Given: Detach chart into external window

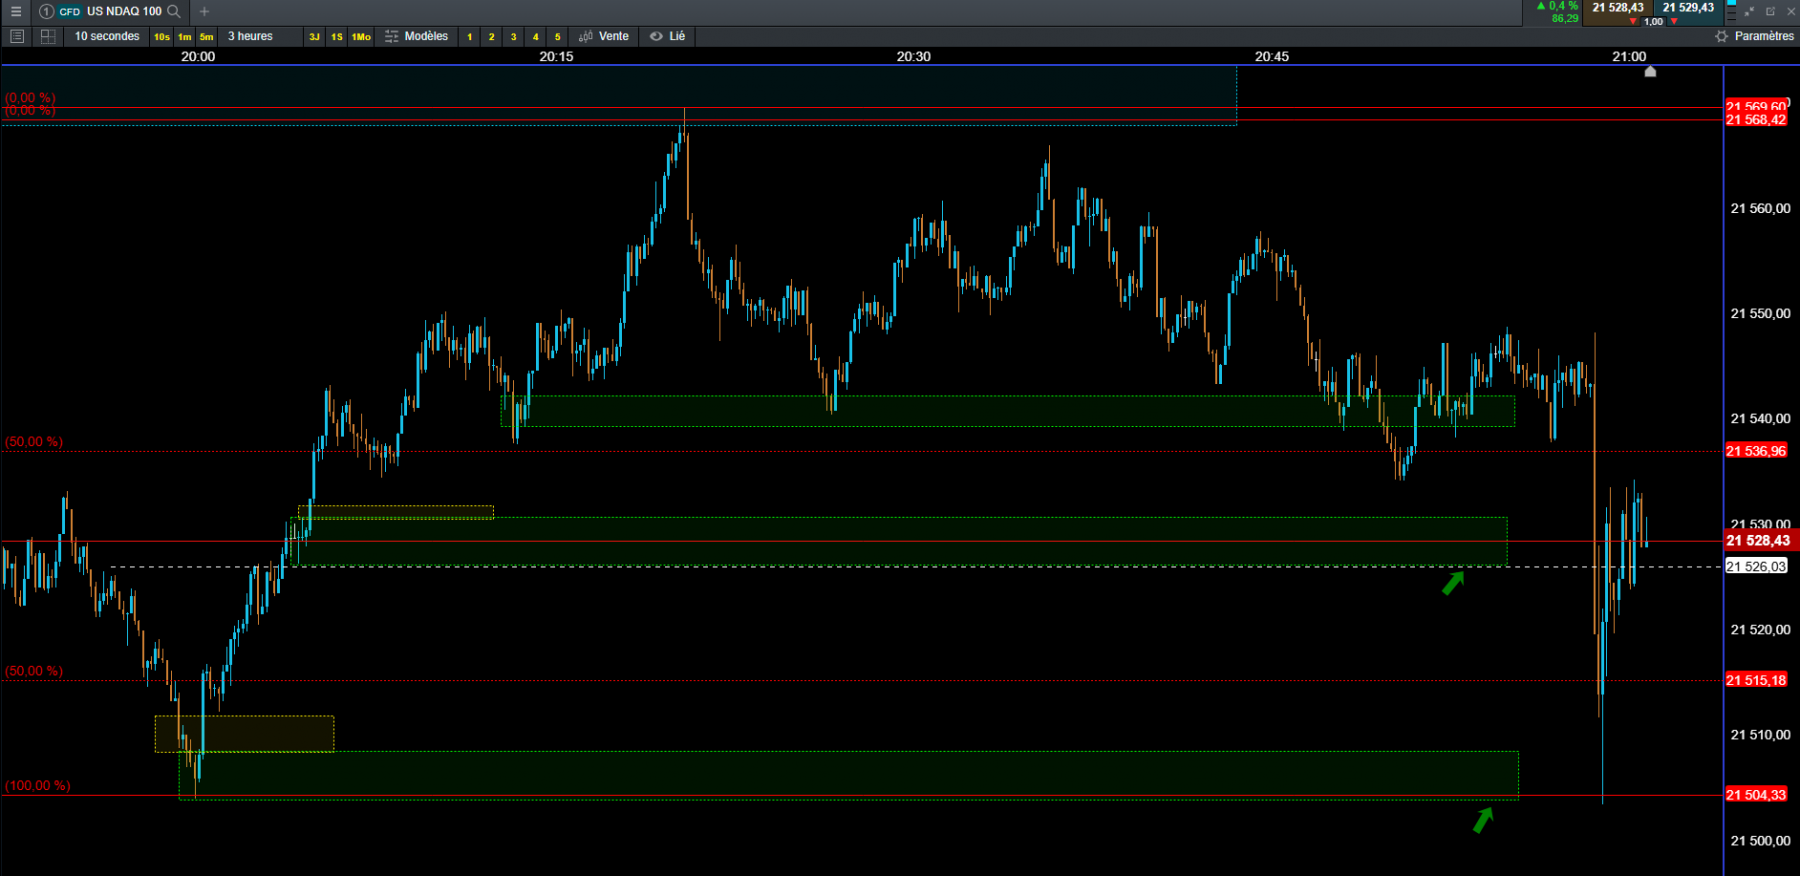Looking at the screenshot, I should pos(1770,11).
